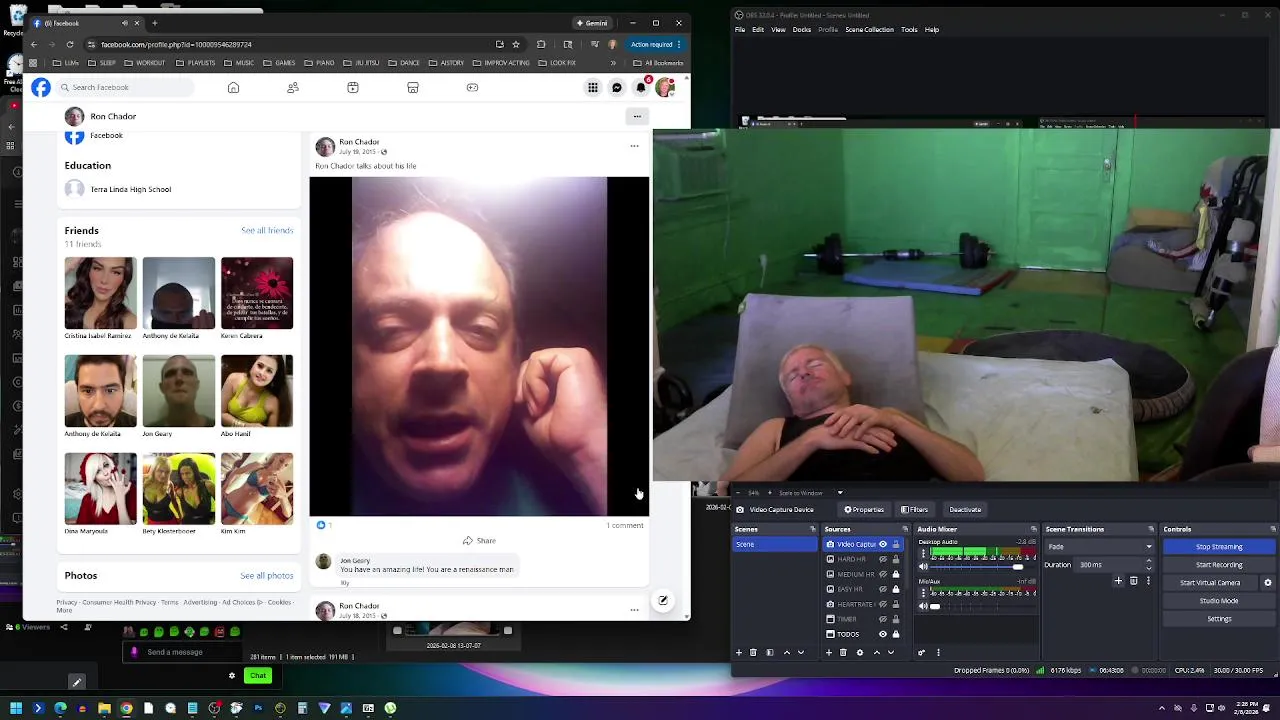The image size is (1280, 720).
Task: Open OBS Scene Collection menu
Action: 869,29
